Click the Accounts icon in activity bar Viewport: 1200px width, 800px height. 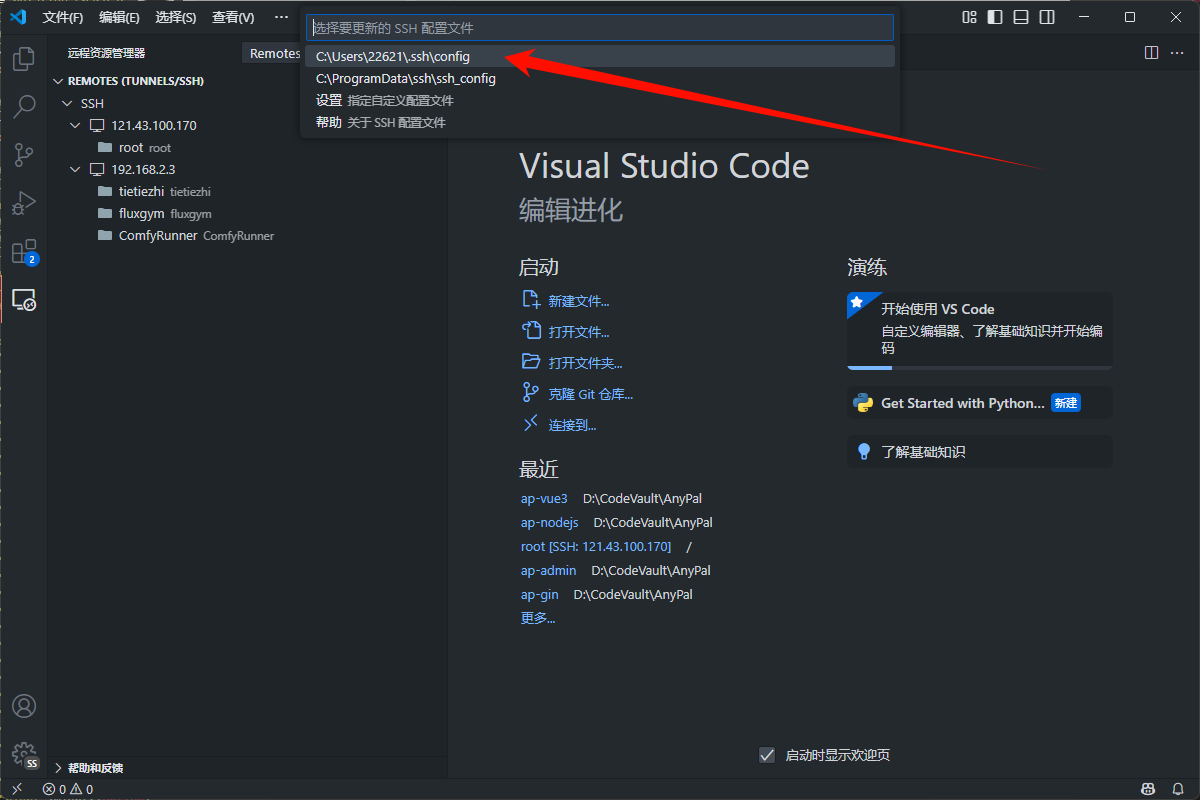point(24,706)
